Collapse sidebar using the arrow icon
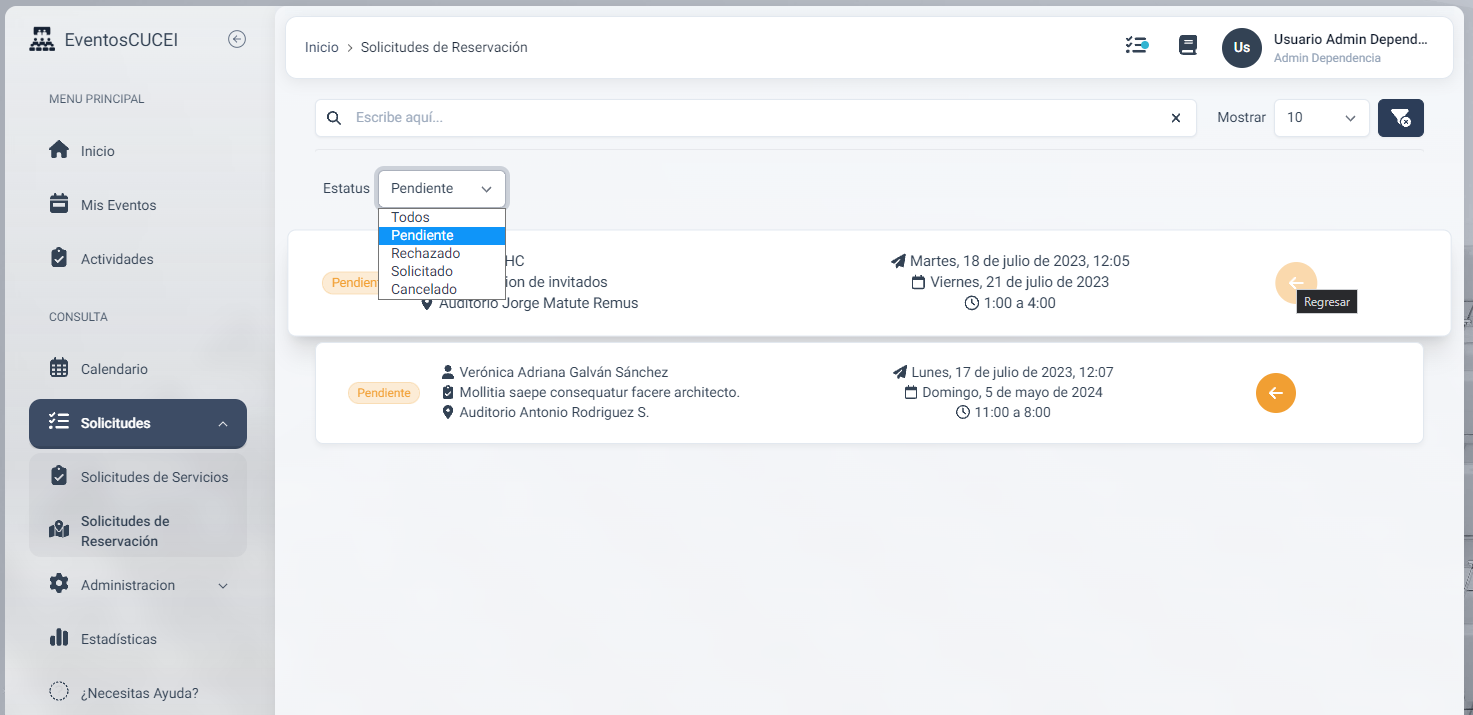 [237, 40]
